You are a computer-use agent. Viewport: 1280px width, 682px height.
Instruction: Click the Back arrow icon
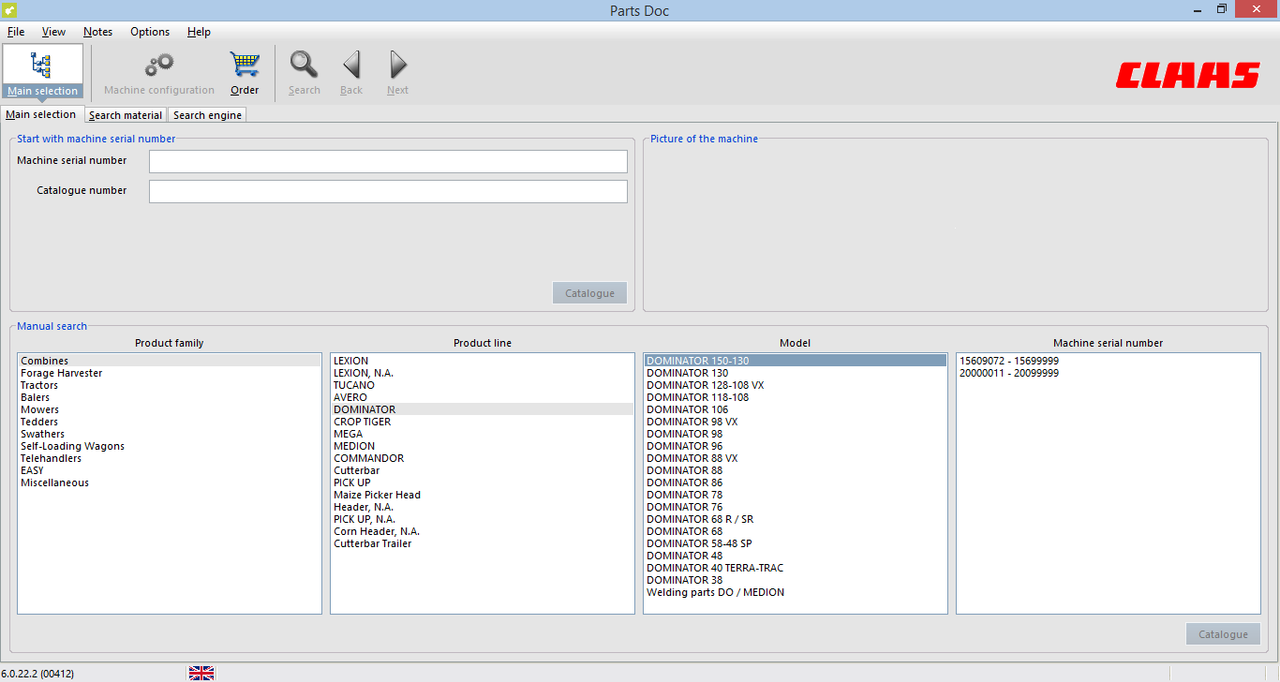(x=351, y=65)
